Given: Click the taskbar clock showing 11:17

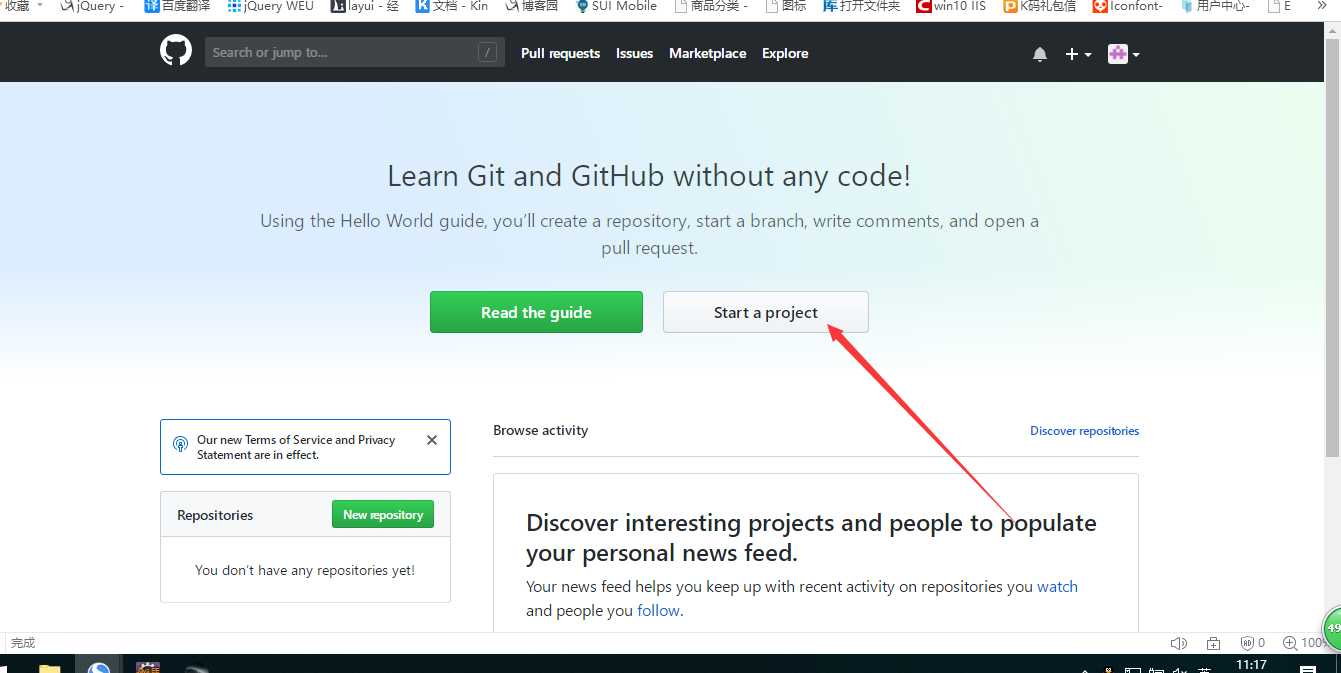Looking at the screenshot, I should point(1251,665).
